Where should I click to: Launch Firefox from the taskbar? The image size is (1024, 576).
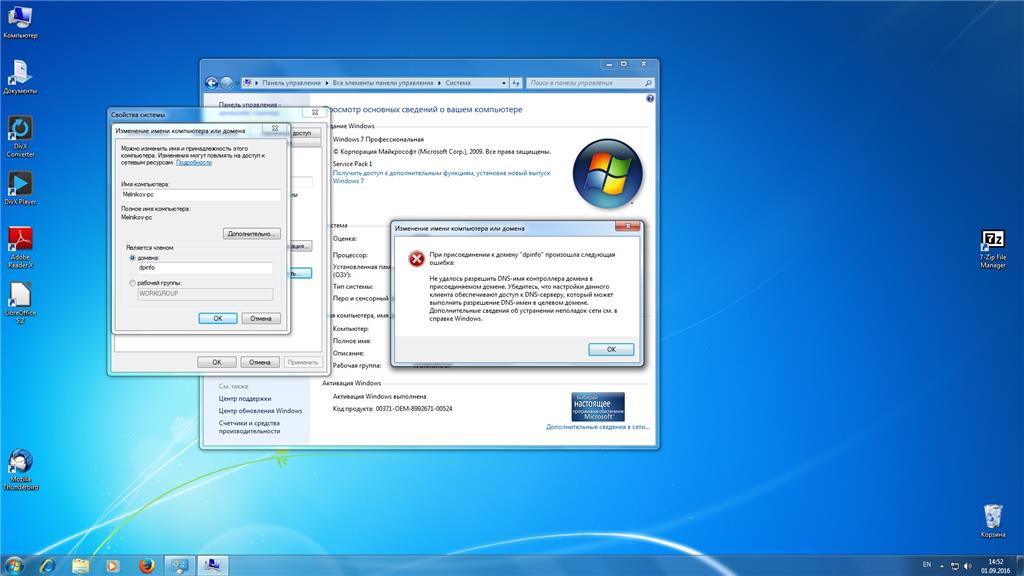click(x=146, y=566)
